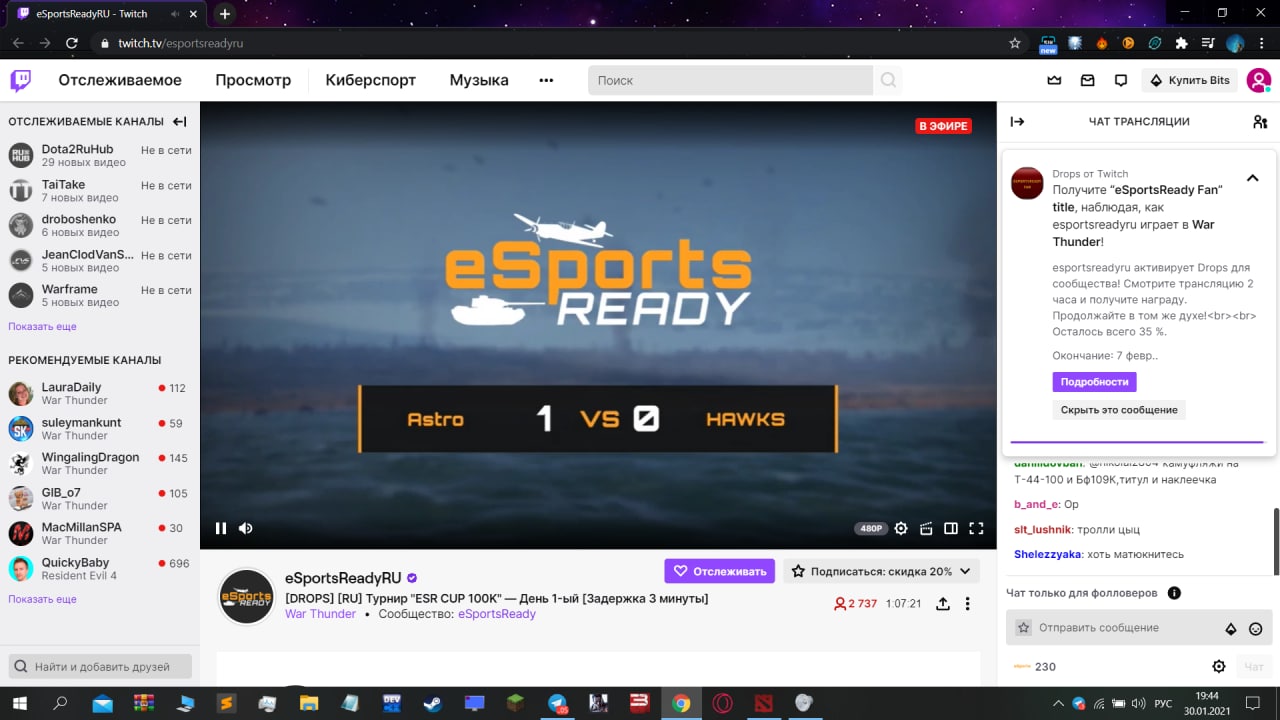Follow the channel with Отслеживать button
The width and height of the screenshot is (1280, 720).
pos(720,571)
